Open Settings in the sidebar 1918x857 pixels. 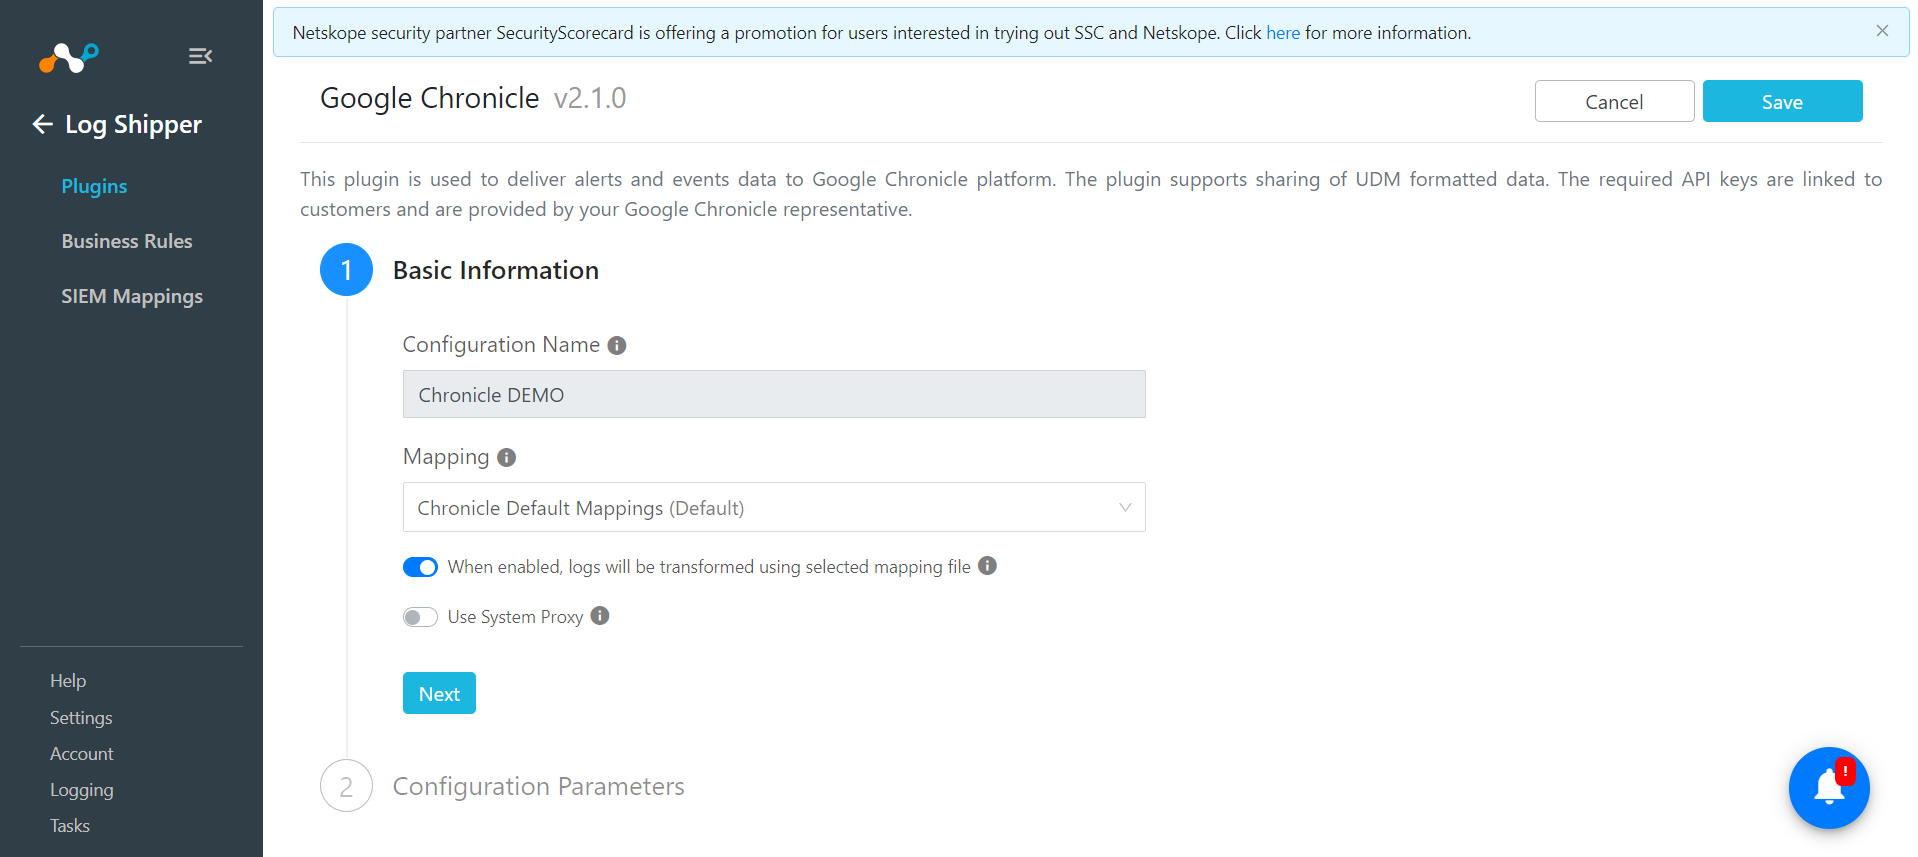pos(81,718)
